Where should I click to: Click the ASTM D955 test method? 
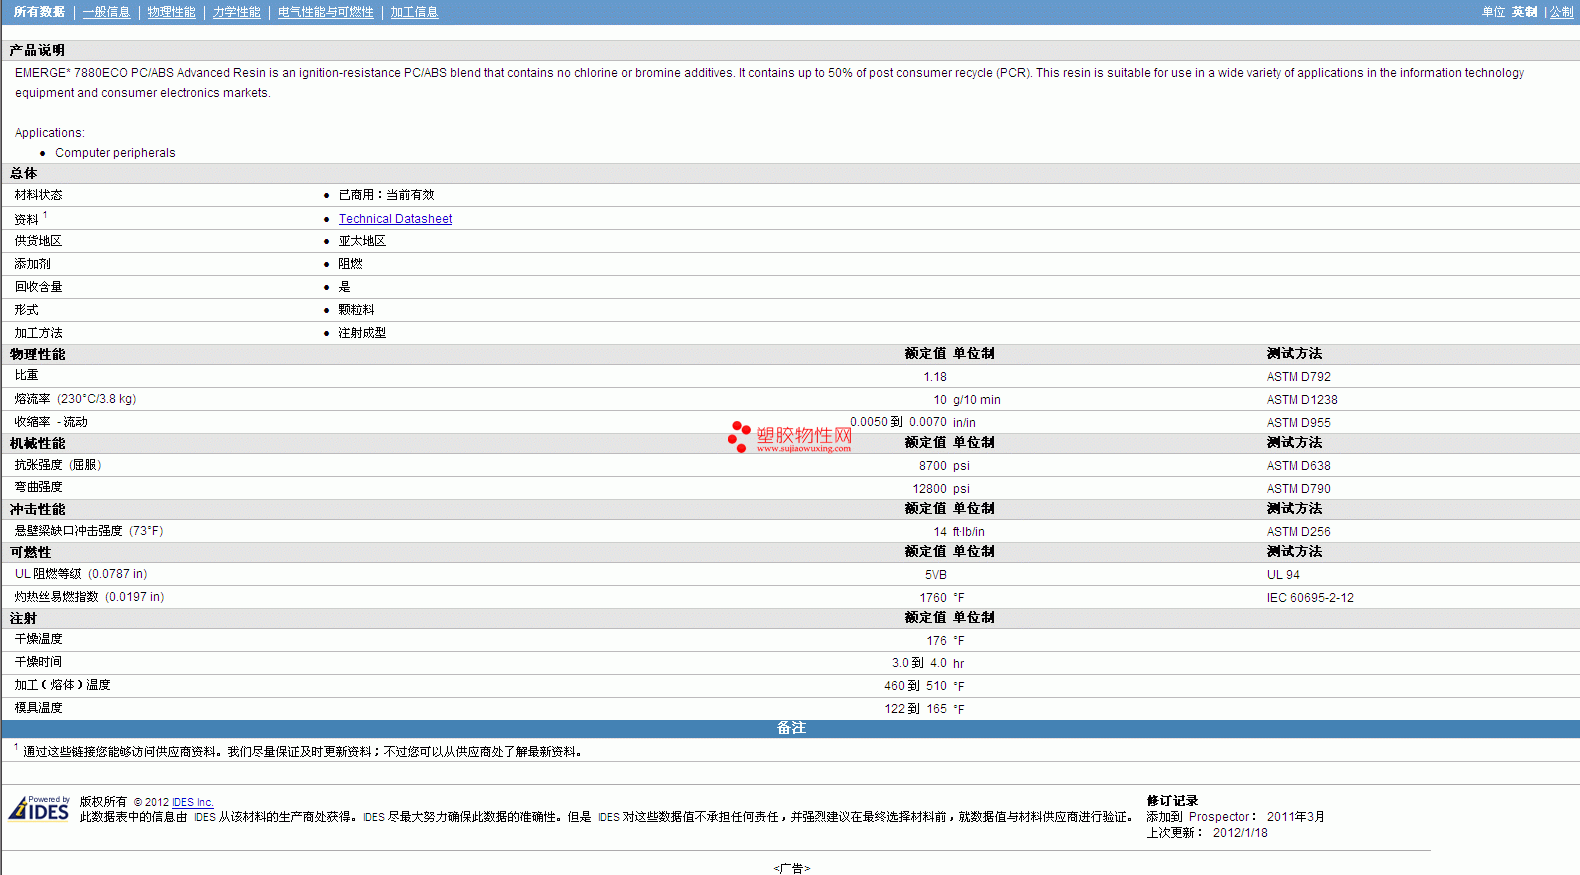[x=1299, y=423]
